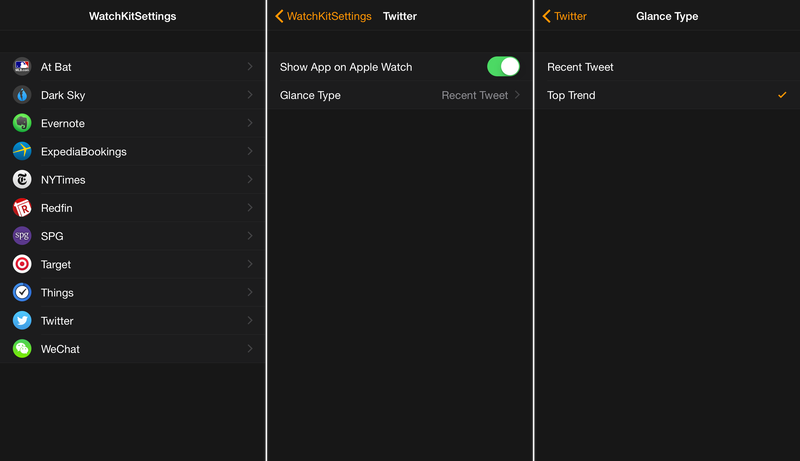The height and width of the screenshot is (461, 800).
Task: Click the back arrow beside Twitter
Action: pos(546,16)
